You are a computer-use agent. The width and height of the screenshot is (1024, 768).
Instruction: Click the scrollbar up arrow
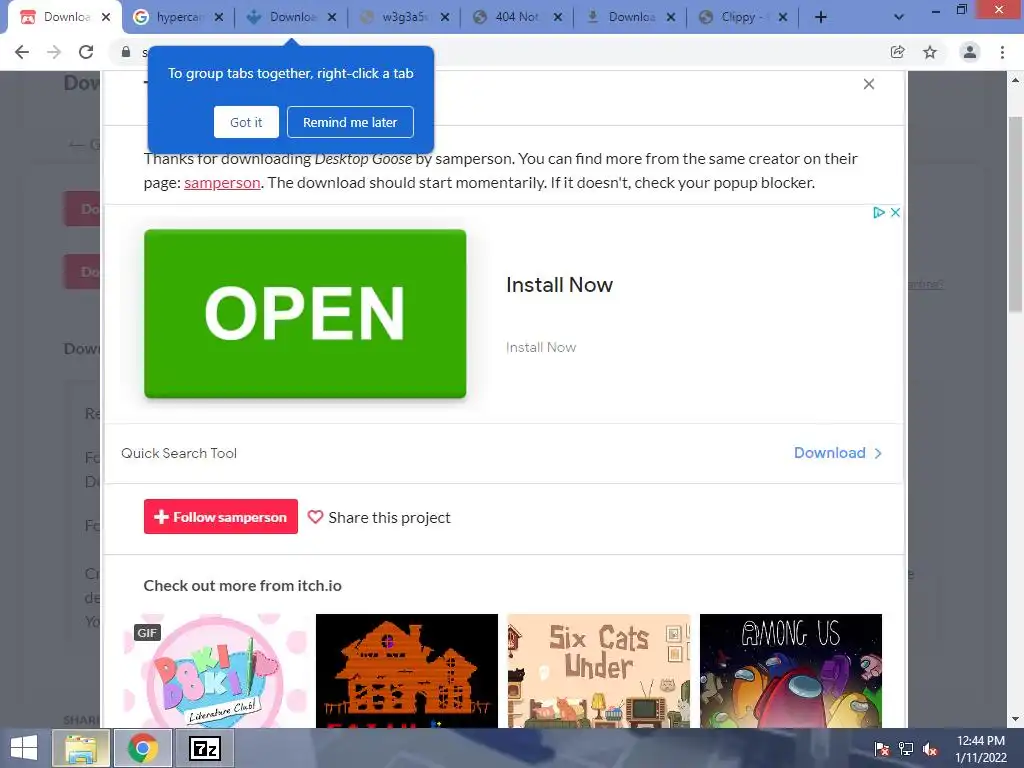point(1015,80)
